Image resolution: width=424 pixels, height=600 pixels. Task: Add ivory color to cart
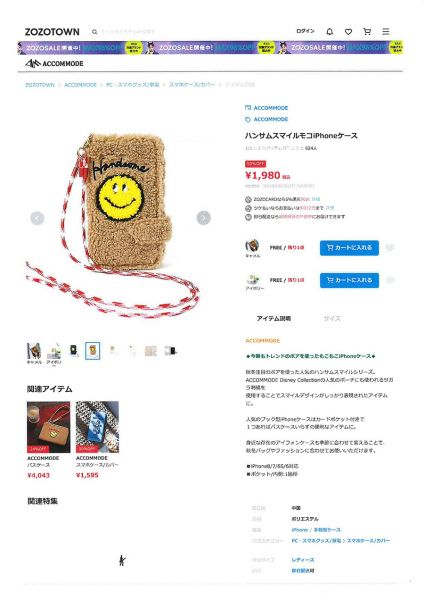[349, 280]
